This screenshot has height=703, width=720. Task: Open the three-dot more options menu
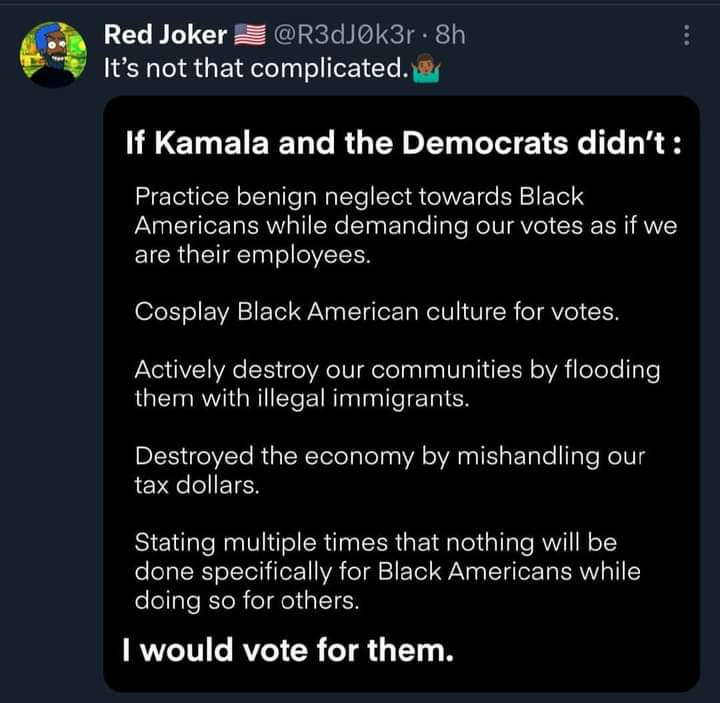click(685, 35)
